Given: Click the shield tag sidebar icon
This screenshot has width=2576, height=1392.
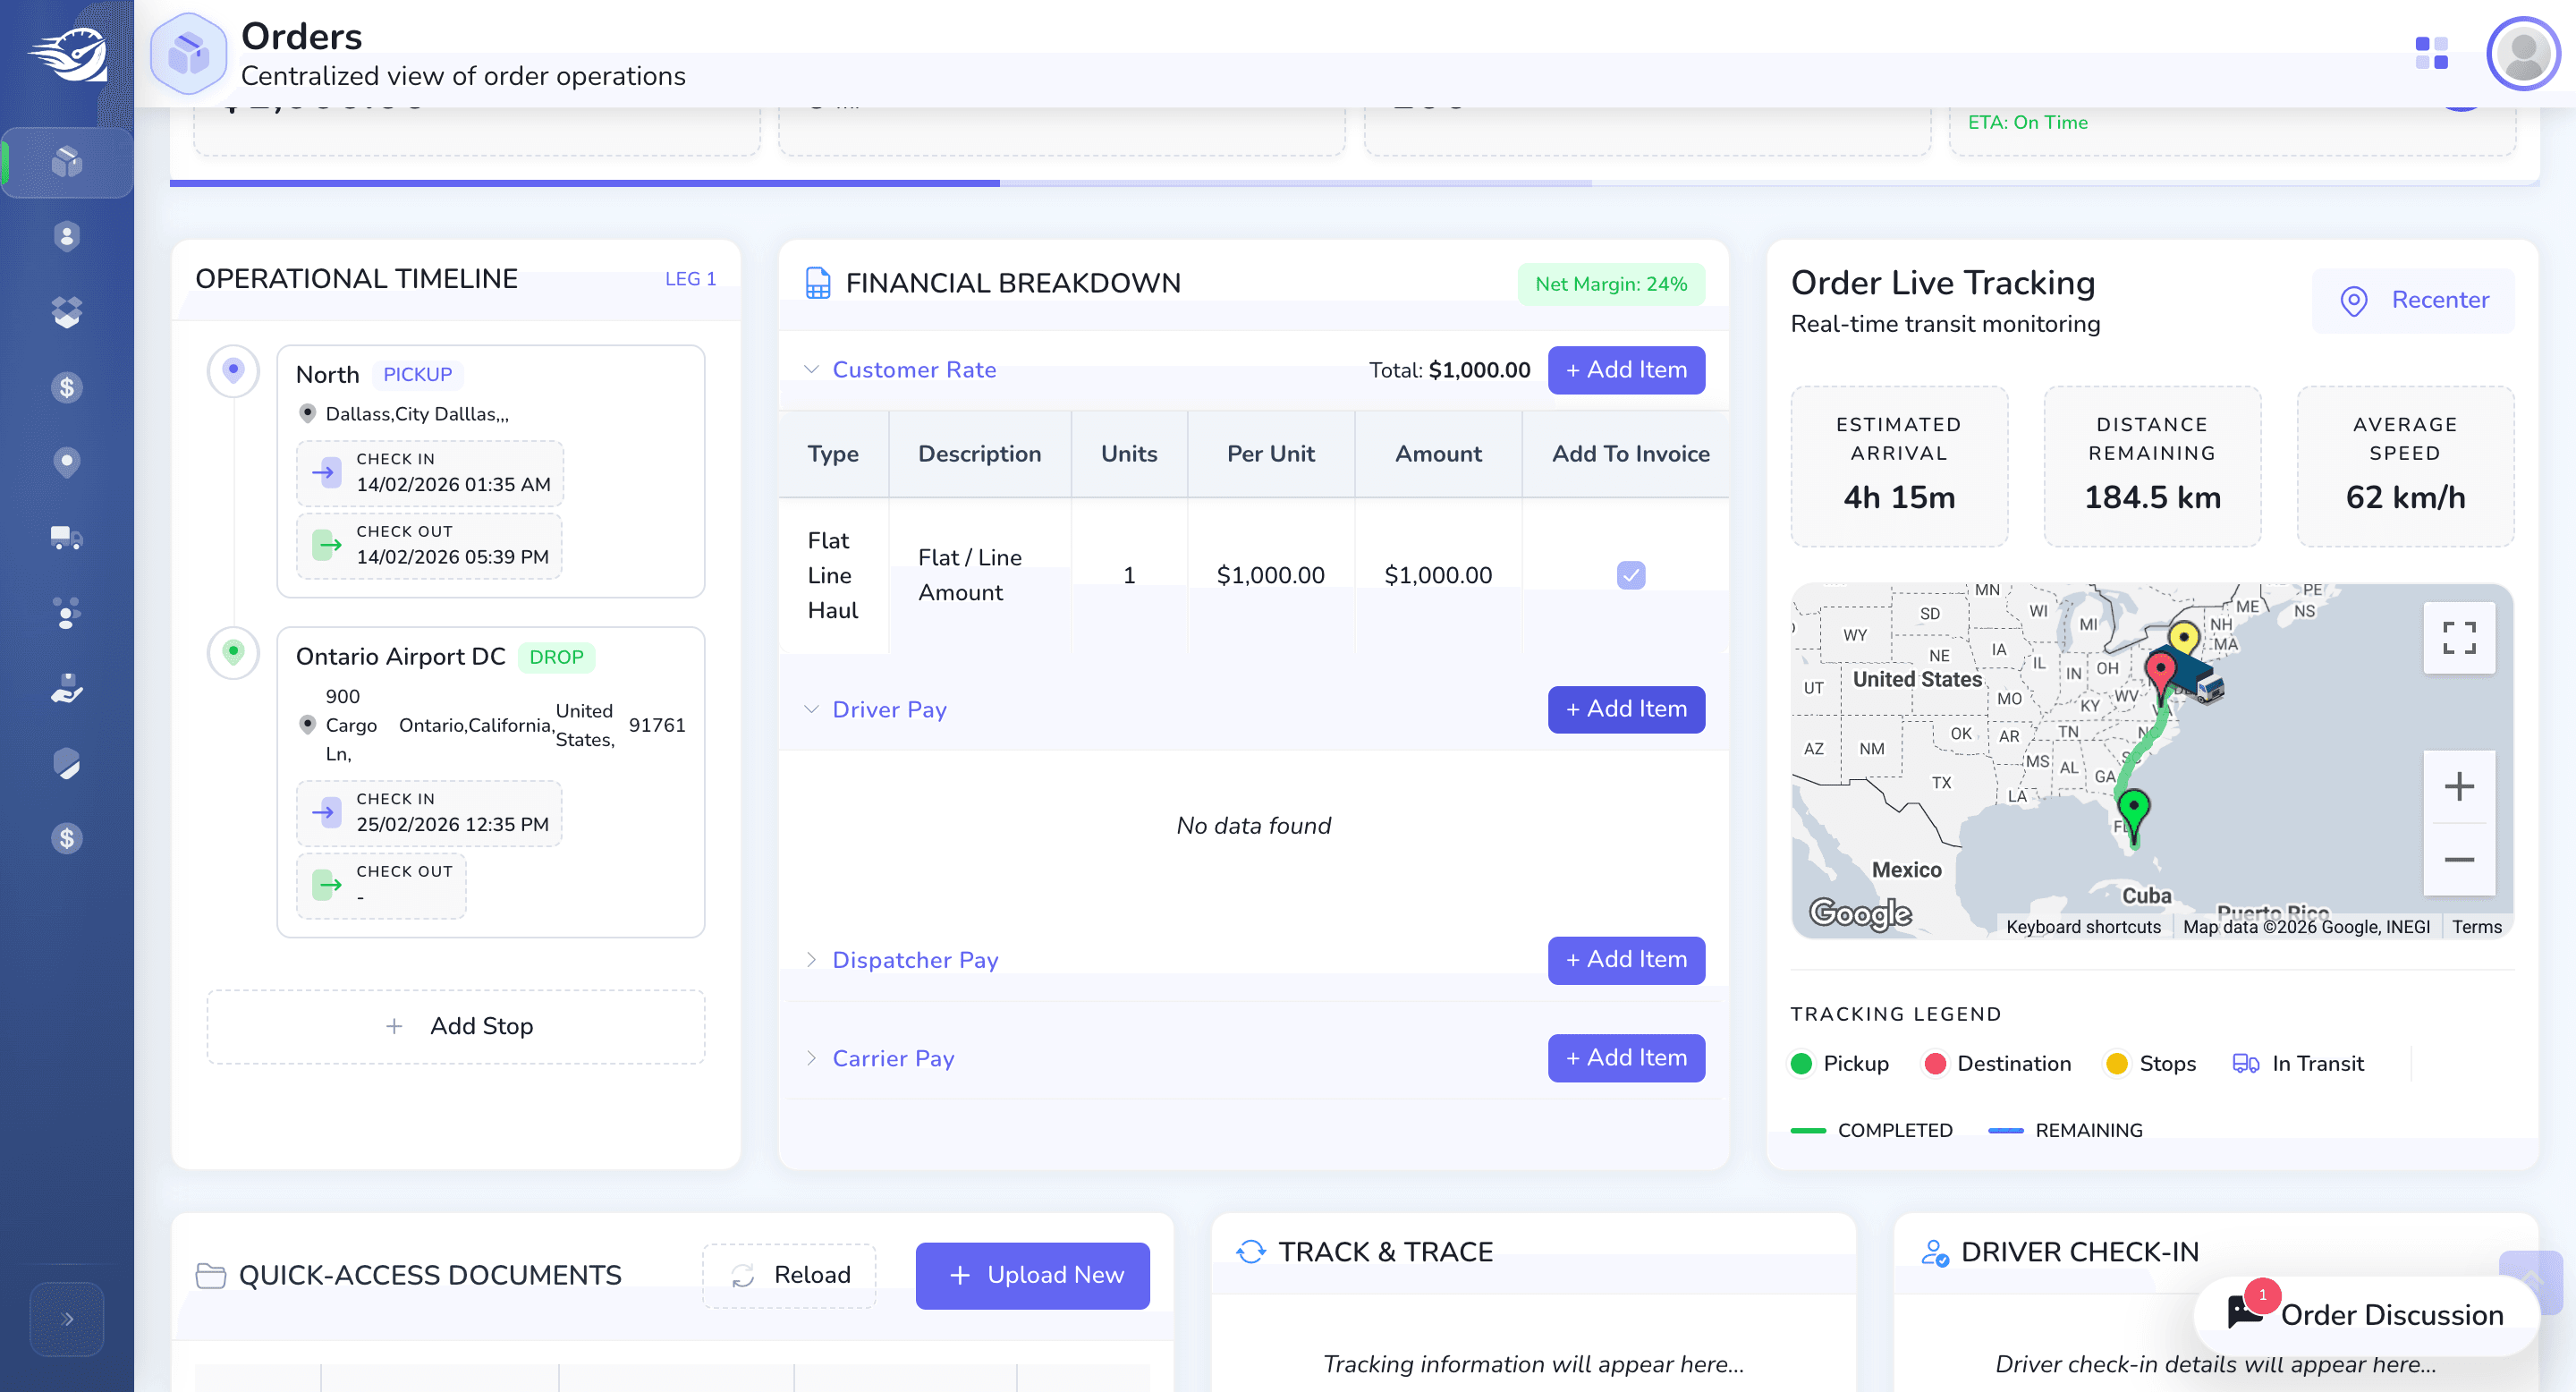Looking at the screenshot, I should click(66, 763).
